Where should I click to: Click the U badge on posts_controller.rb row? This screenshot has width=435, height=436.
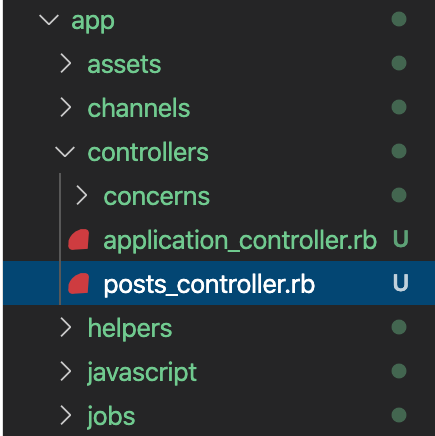point(401,283)
